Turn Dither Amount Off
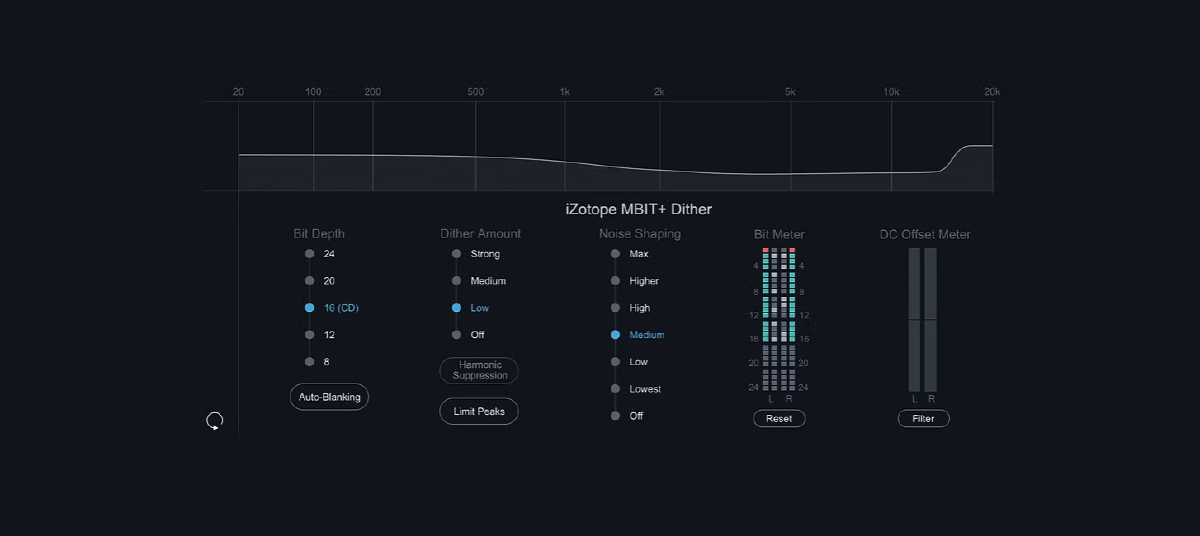1200x536 pixels. point(468,335)
